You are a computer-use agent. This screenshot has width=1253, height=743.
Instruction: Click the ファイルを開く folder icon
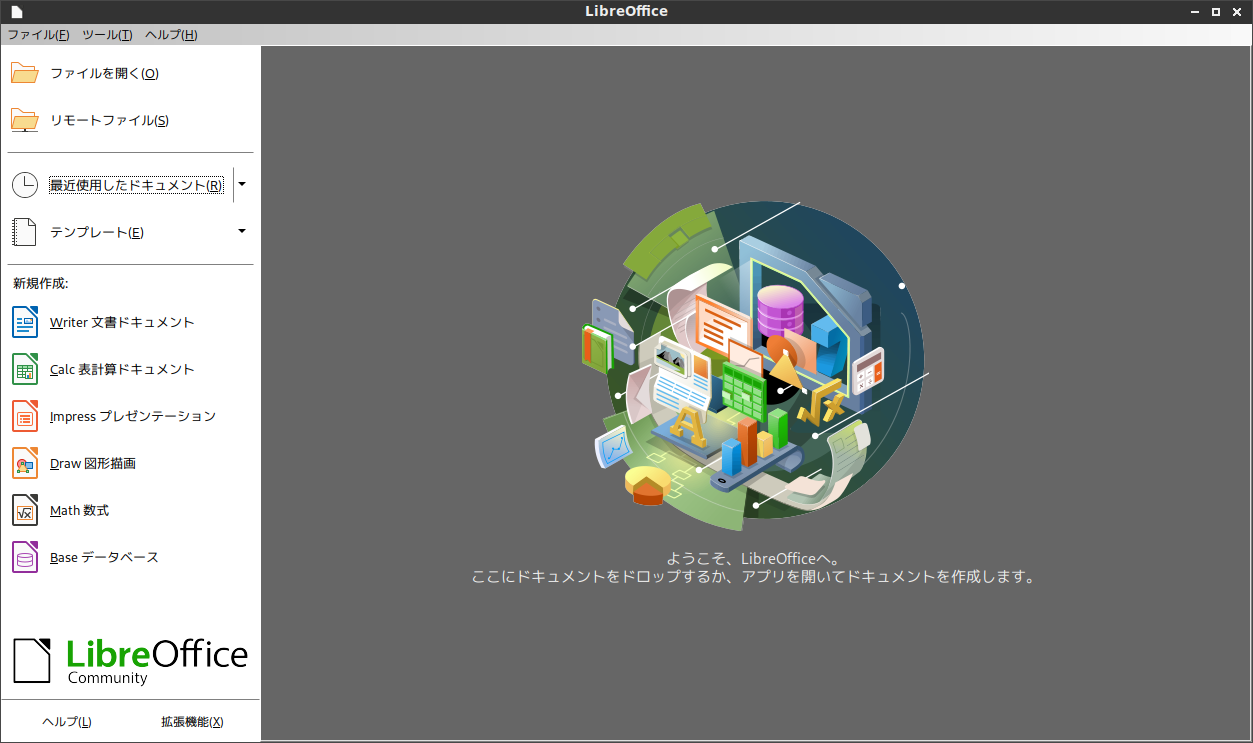[x=25, y=73]
